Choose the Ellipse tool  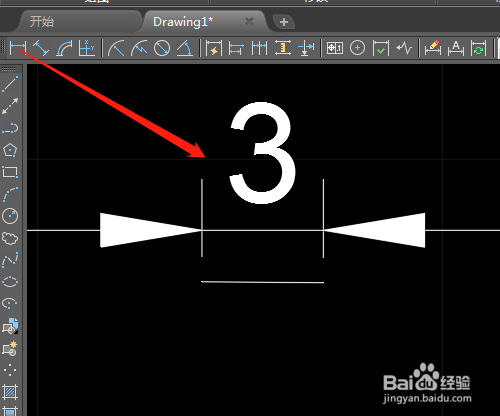click(x=10, y=282)
